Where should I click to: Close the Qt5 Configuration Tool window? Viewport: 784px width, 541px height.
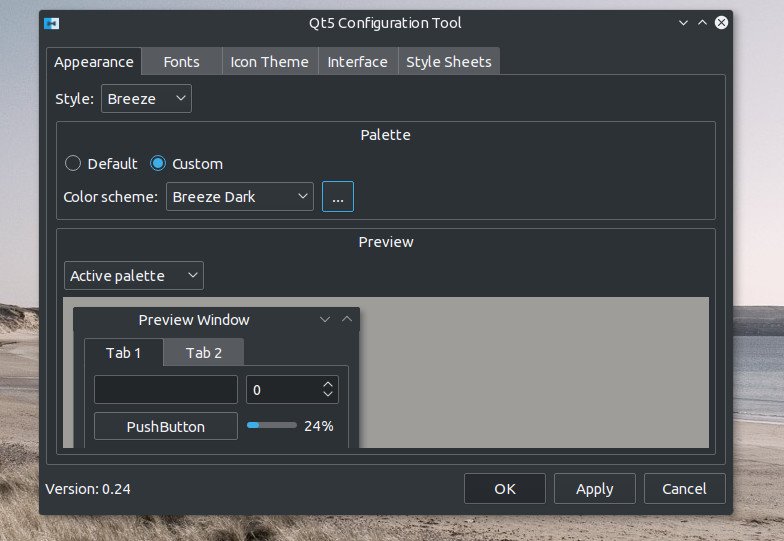tap(721, 22)
